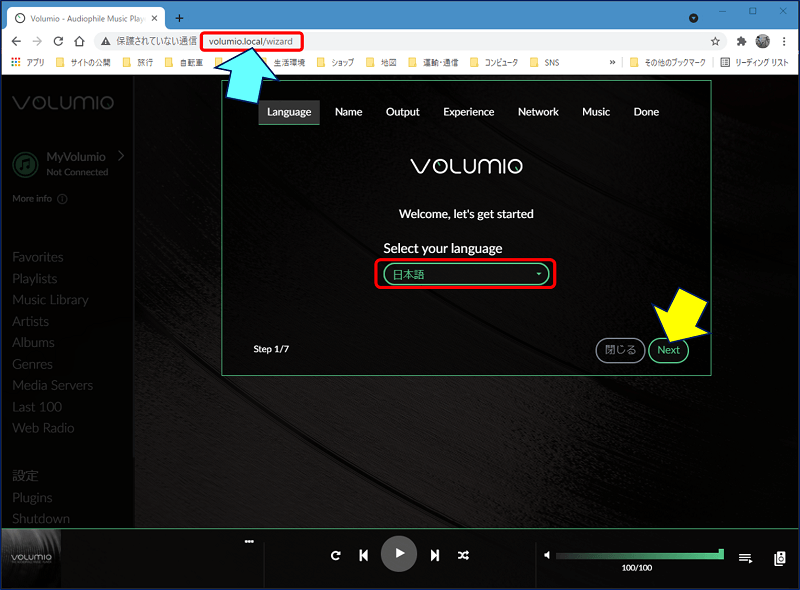Open the playback devices speaker icon

[780, 558]
